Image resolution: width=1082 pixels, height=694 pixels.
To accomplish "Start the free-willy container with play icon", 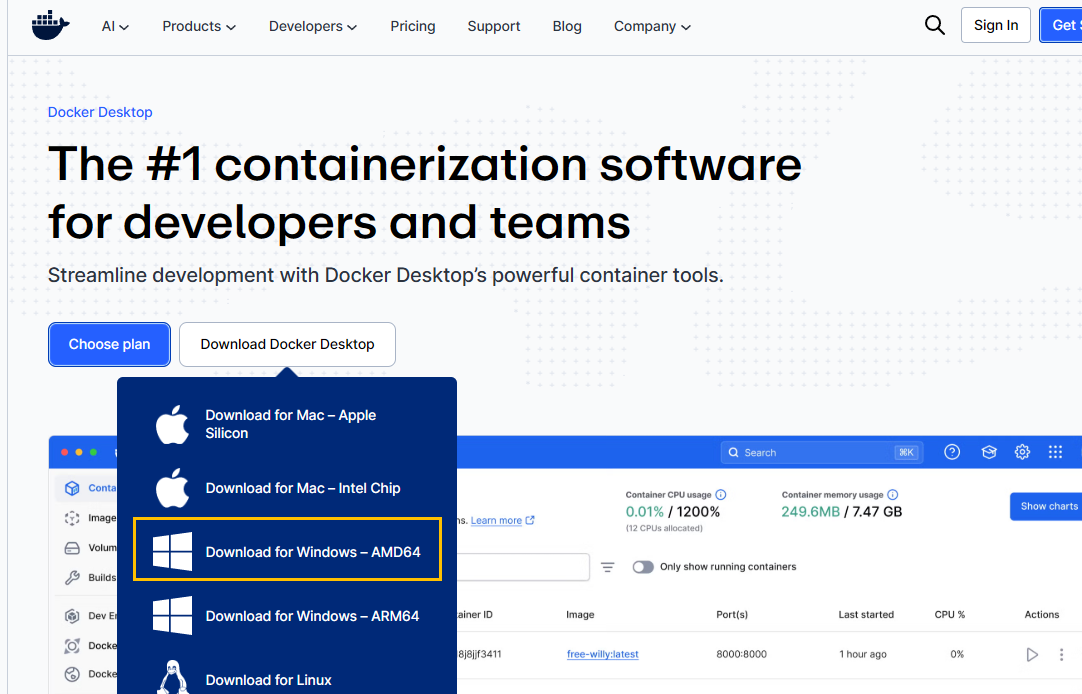I will 1032,654.
